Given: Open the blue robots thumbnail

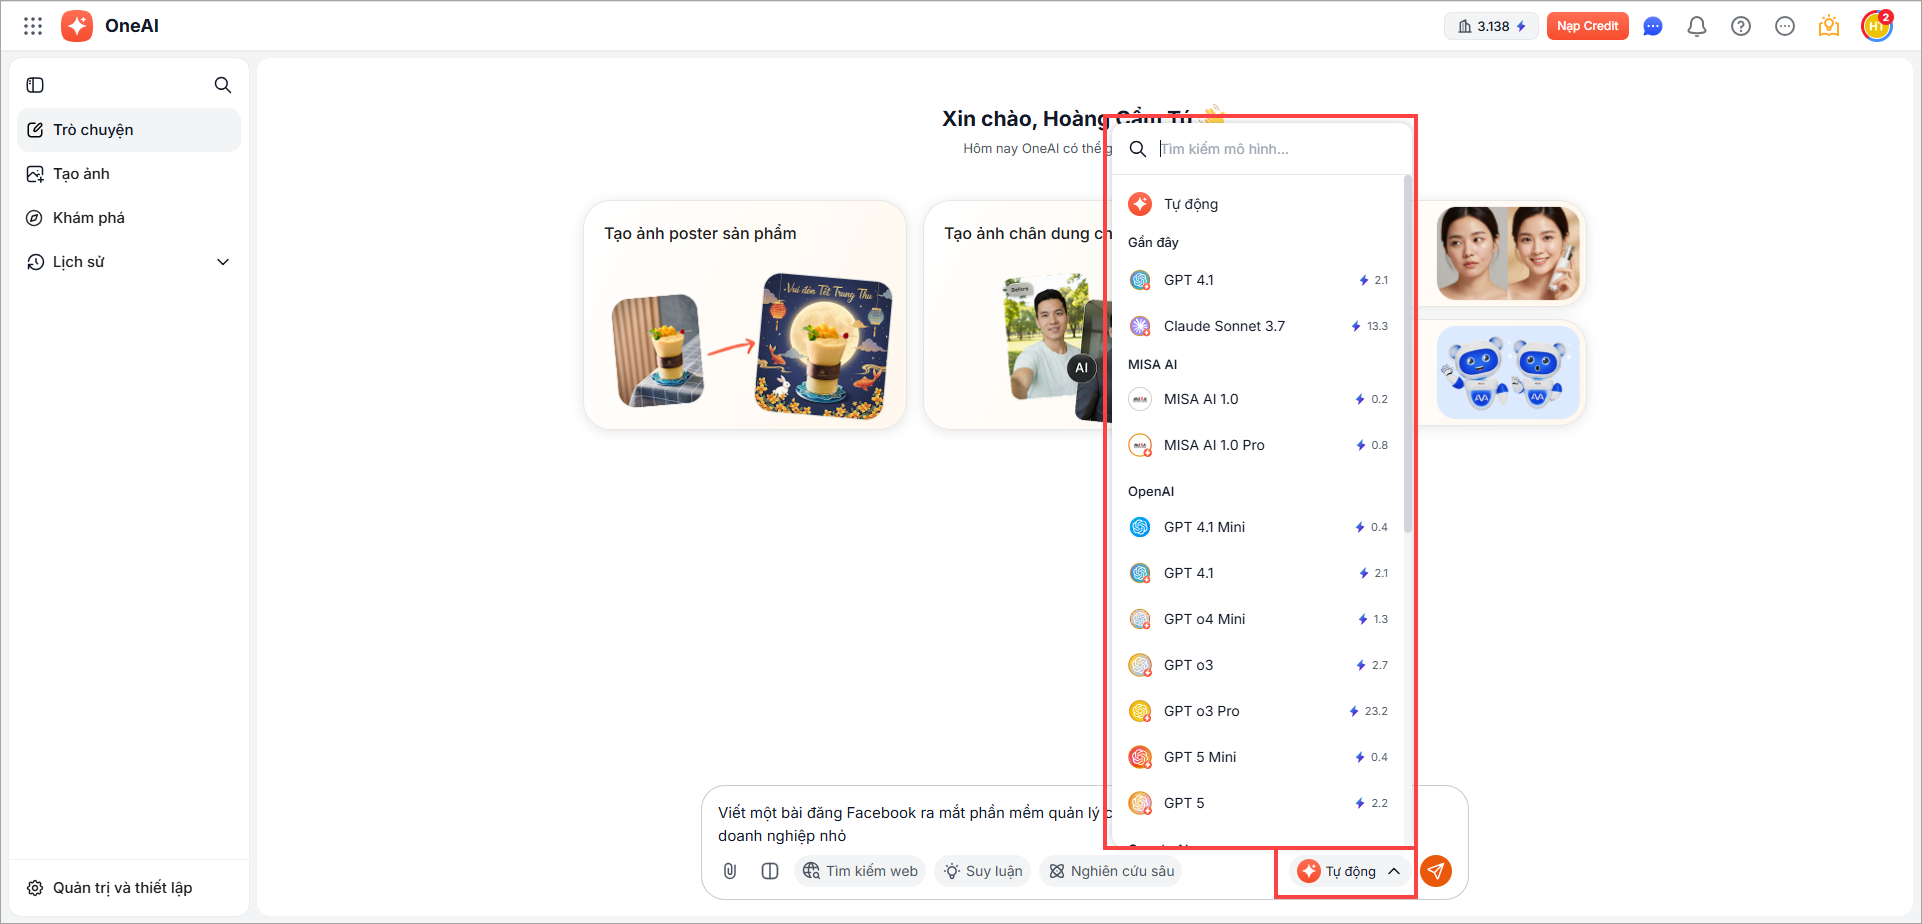Looking at the screenshot, I should pyautogui.click(x=1509, y=372).
